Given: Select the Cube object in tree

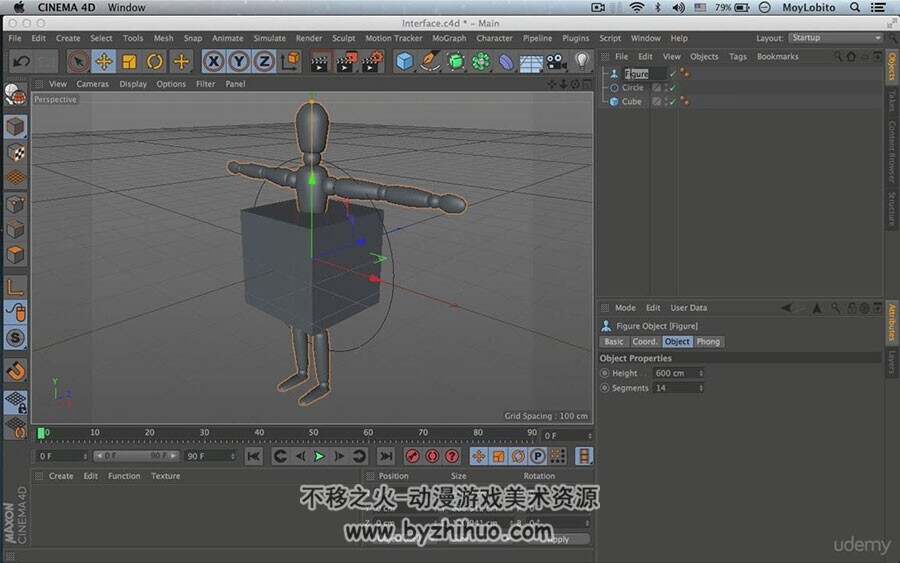Looking at the screenshot, I should pyautogui.click(x=631, y=102).
